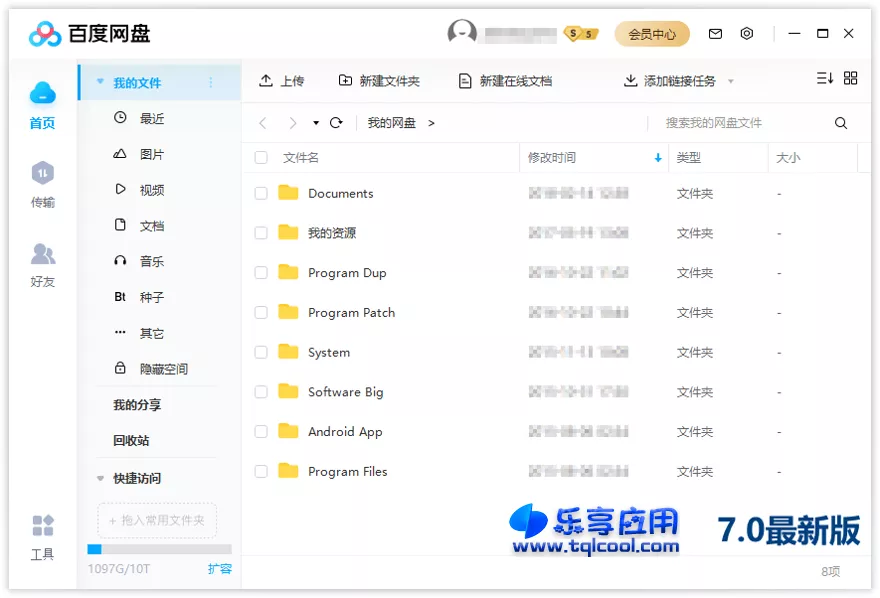Screen dimensions: 880x598
Task: Collapse the 快捷访问 section arrow
Action: 100,479
